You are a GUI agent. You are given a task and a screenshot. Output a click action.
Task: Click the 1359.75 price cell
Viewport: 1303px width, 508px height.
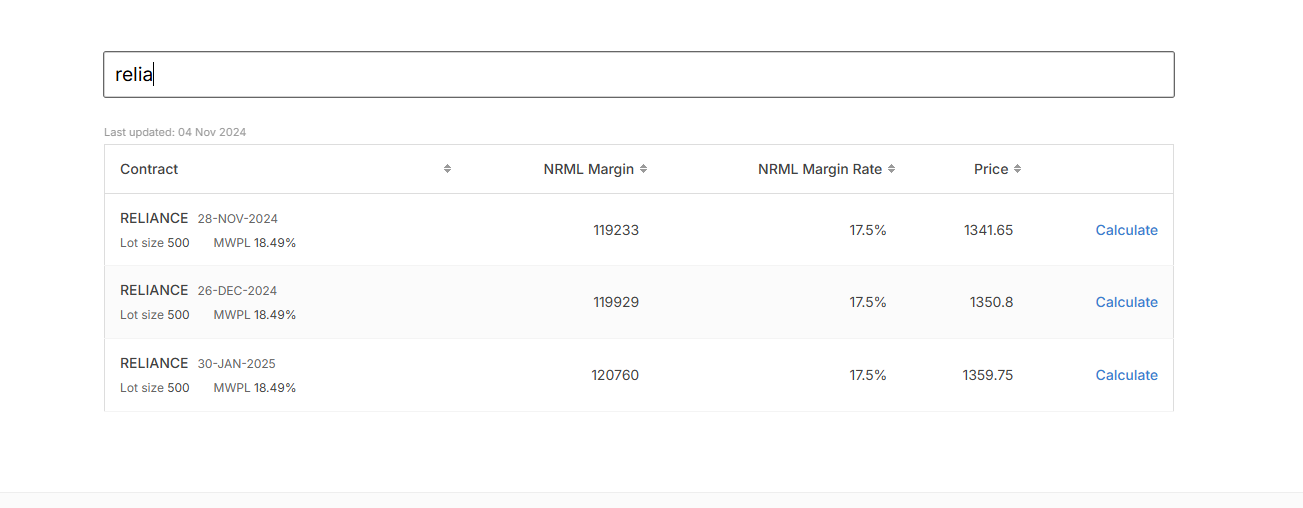(988, 375)
